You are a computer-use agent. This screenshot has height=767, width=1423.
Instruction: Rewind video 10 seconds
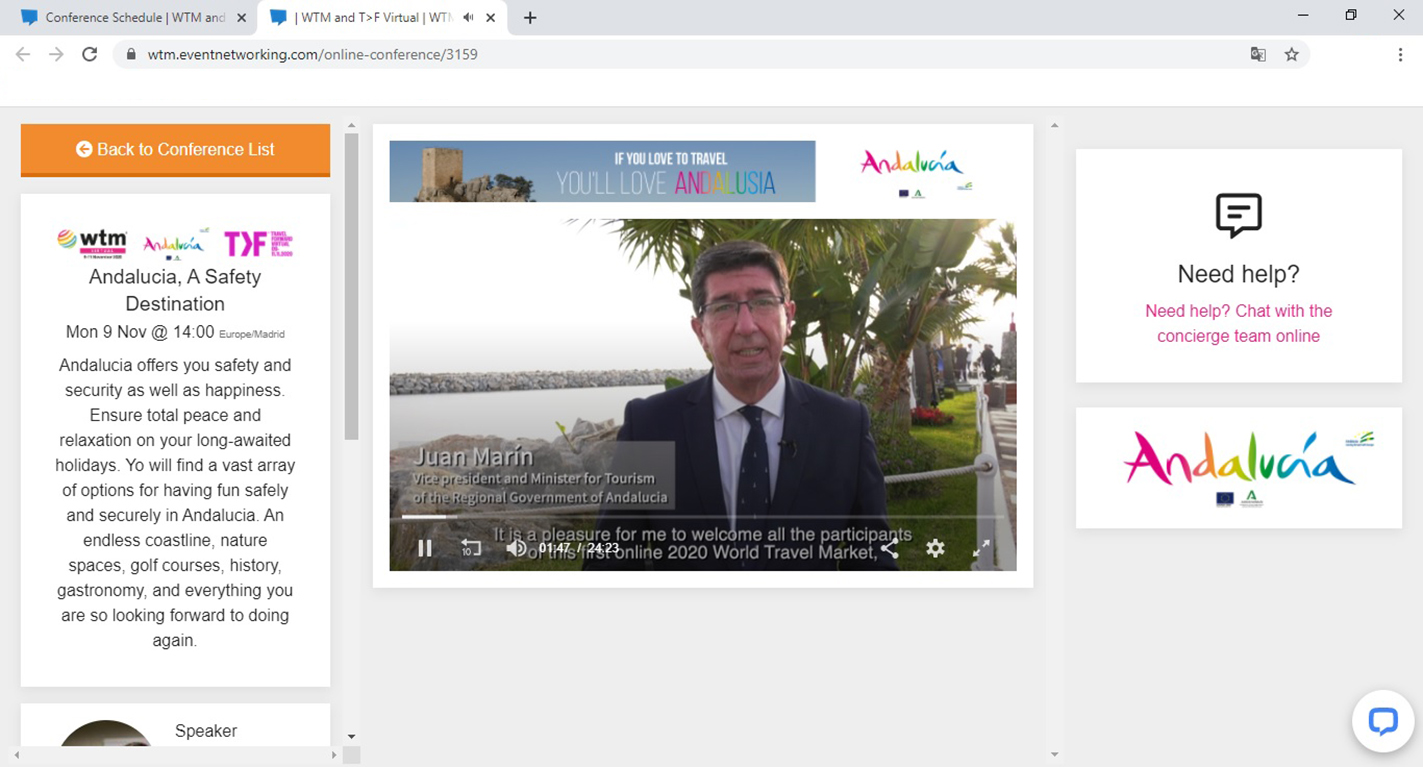(471, 548)
